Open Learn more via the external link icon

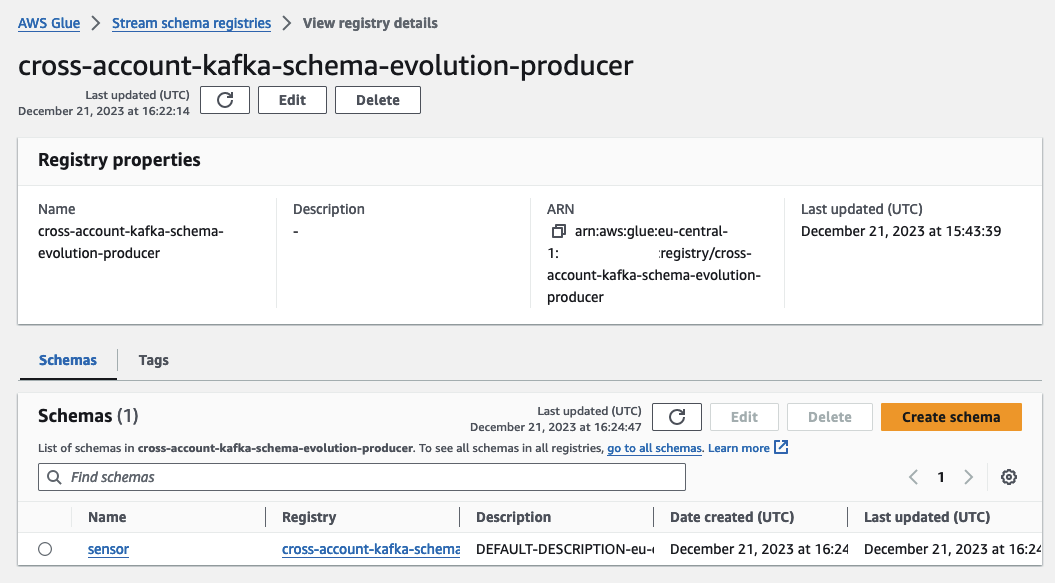click(x=780, y=447)
